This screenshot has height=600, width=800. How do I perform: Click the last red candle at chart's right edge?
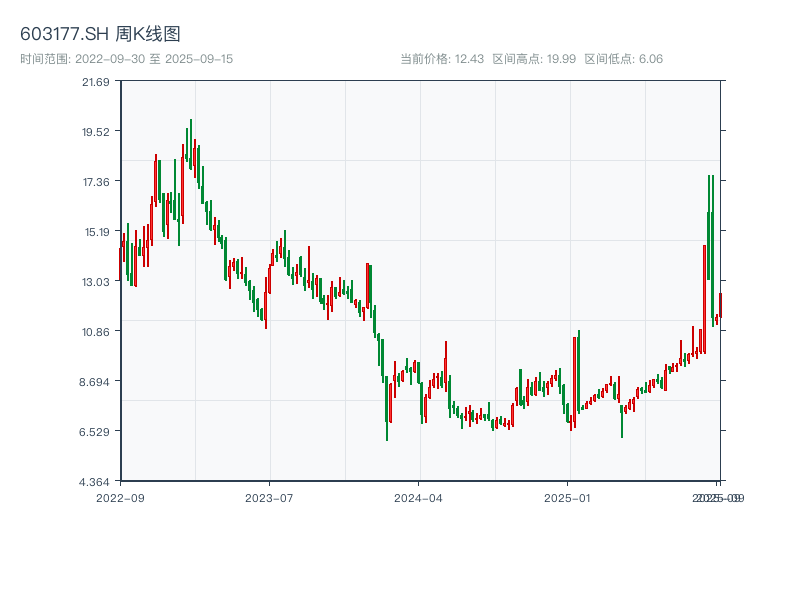[x=720, y=305]
